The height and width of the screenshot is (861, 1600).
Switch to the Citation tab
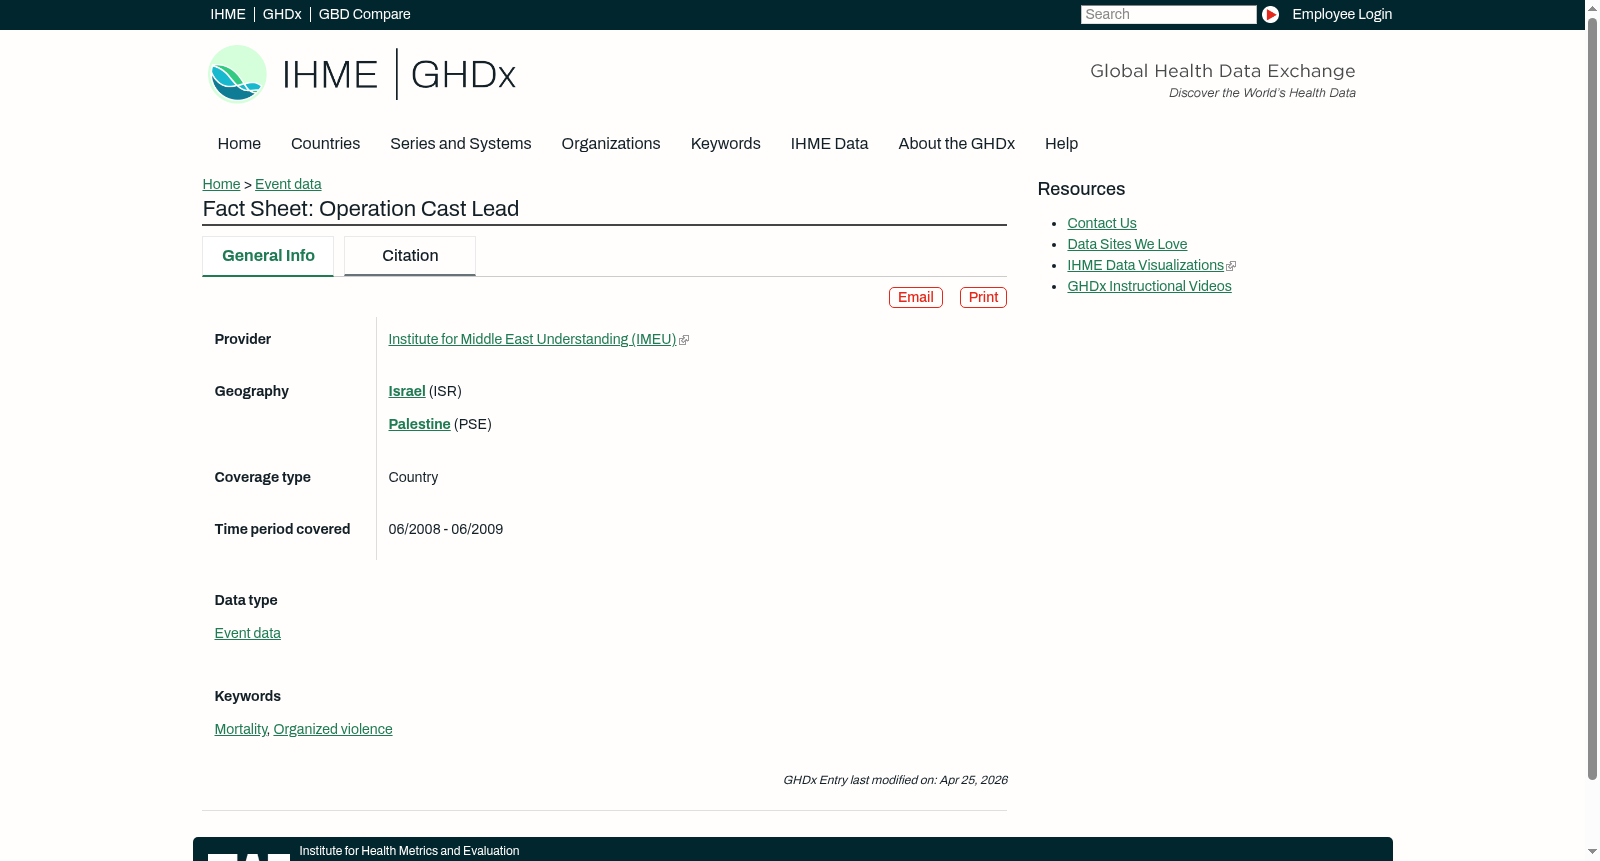point(410,256)
